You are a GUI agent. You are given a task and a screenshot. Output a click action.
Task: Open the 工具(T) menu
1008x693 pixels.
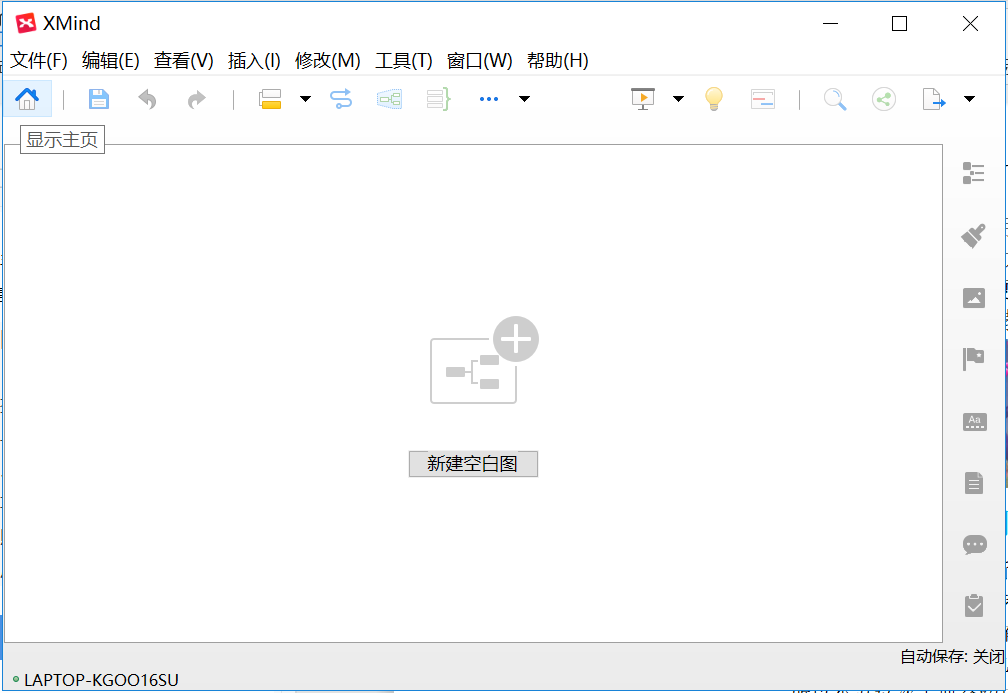[403, 60]
